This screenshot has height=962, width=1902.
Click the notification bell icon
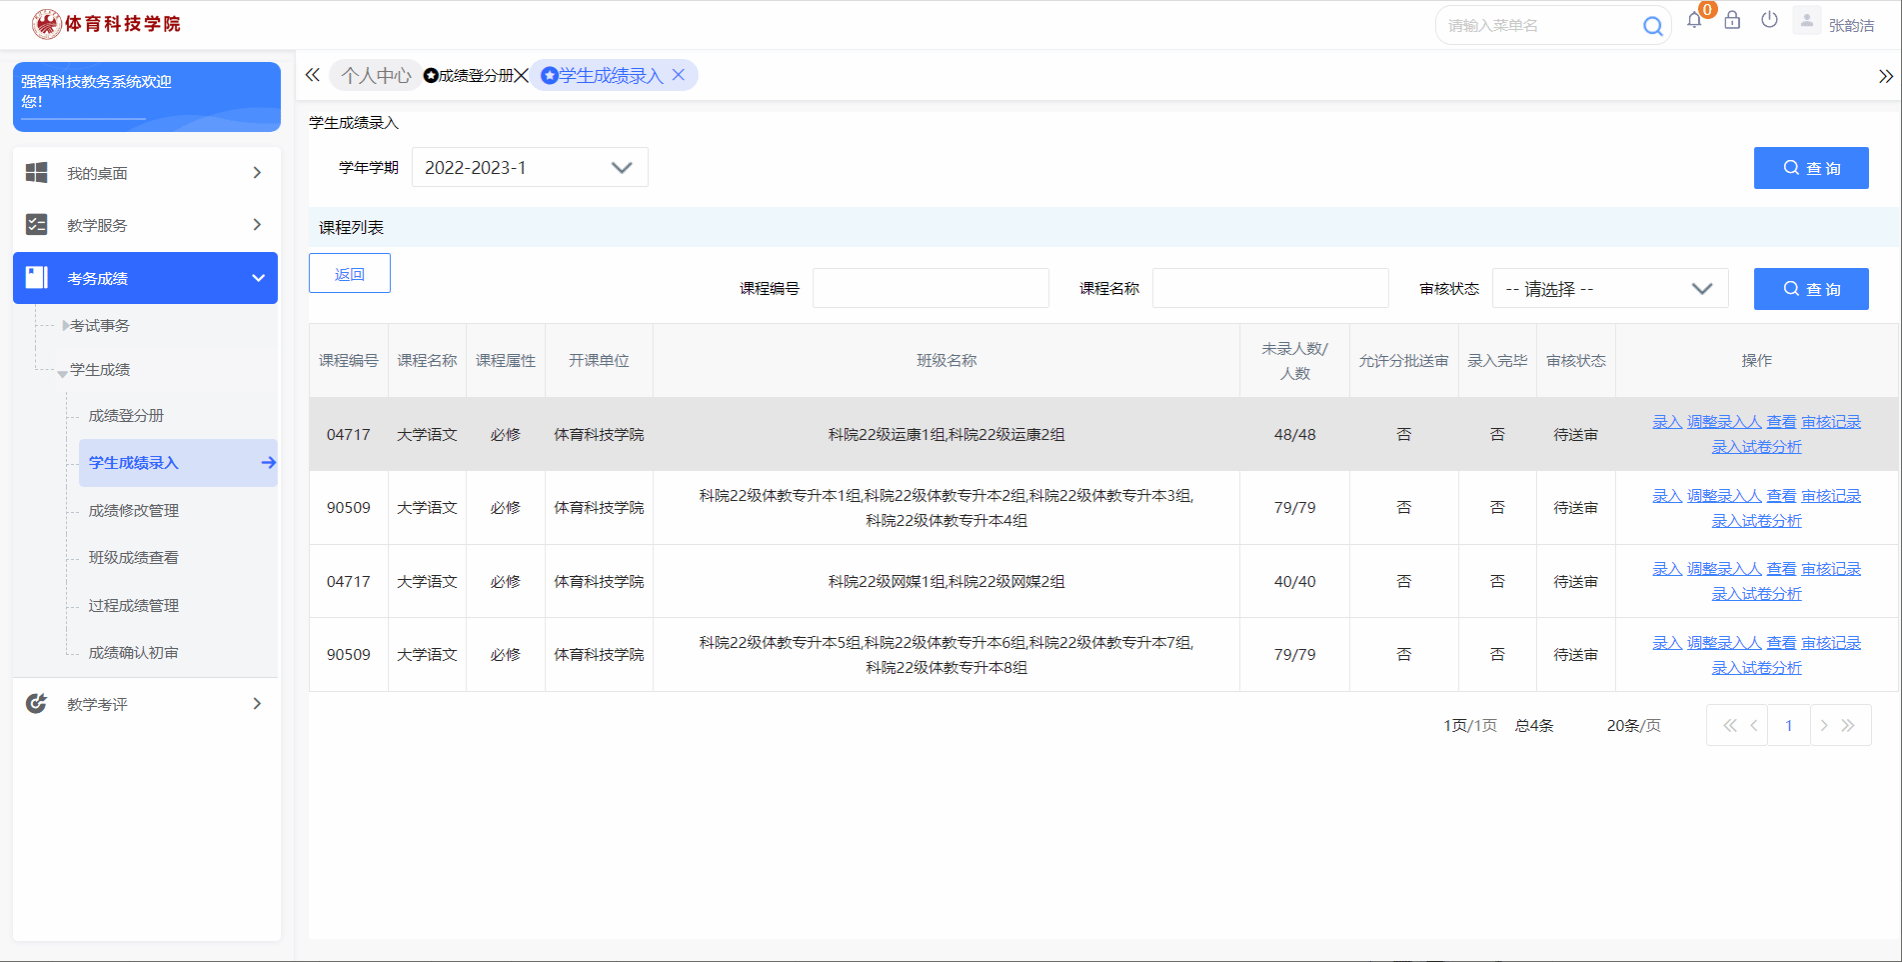click(x=1694, y=21)
